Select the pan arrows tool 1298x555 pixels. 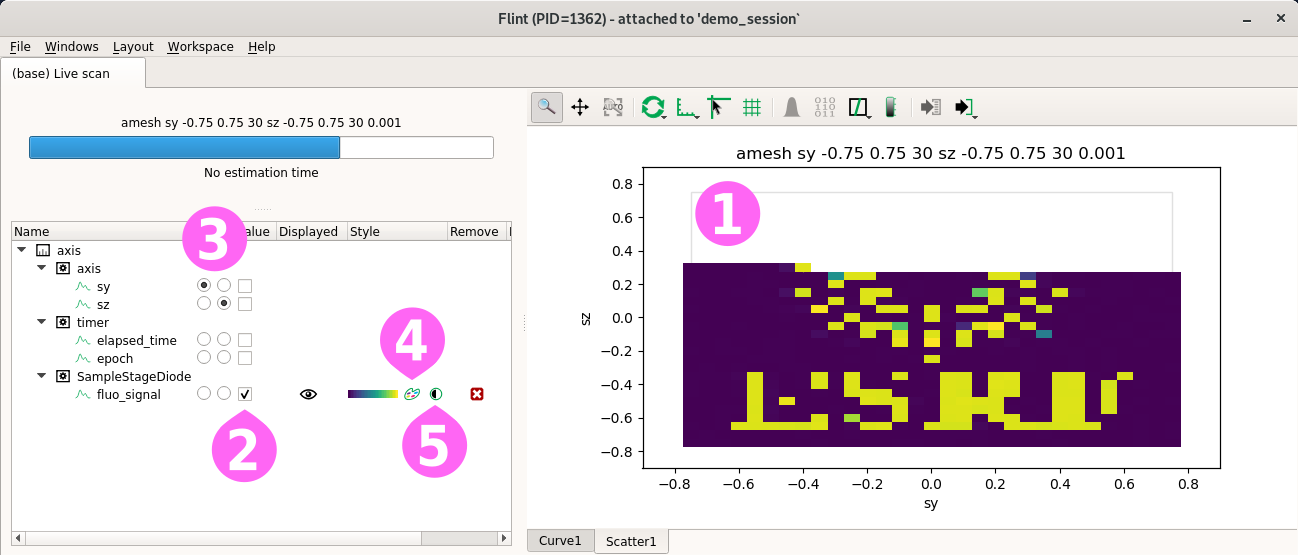pos(580,106)
